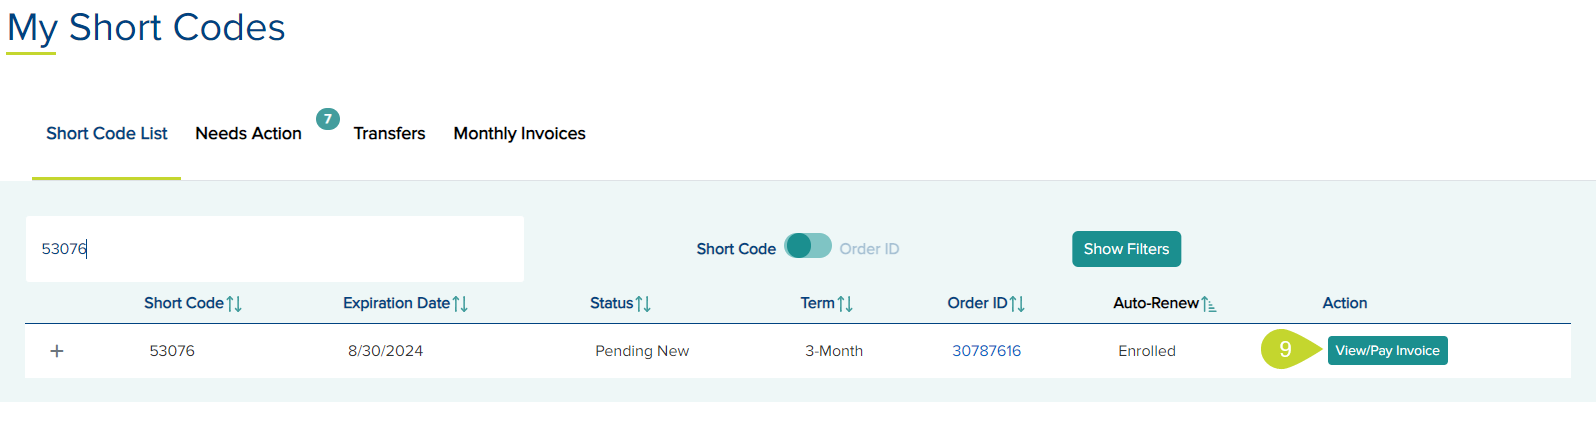Click the Show Filters button
The image size is (1596, 440).
pos(1126,249)
